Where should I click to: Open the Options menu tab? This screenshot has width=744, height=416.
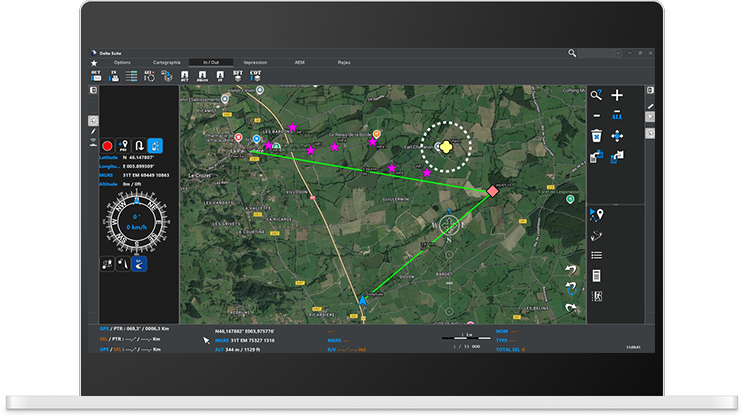pyautogui.click(x=122, y=62)
